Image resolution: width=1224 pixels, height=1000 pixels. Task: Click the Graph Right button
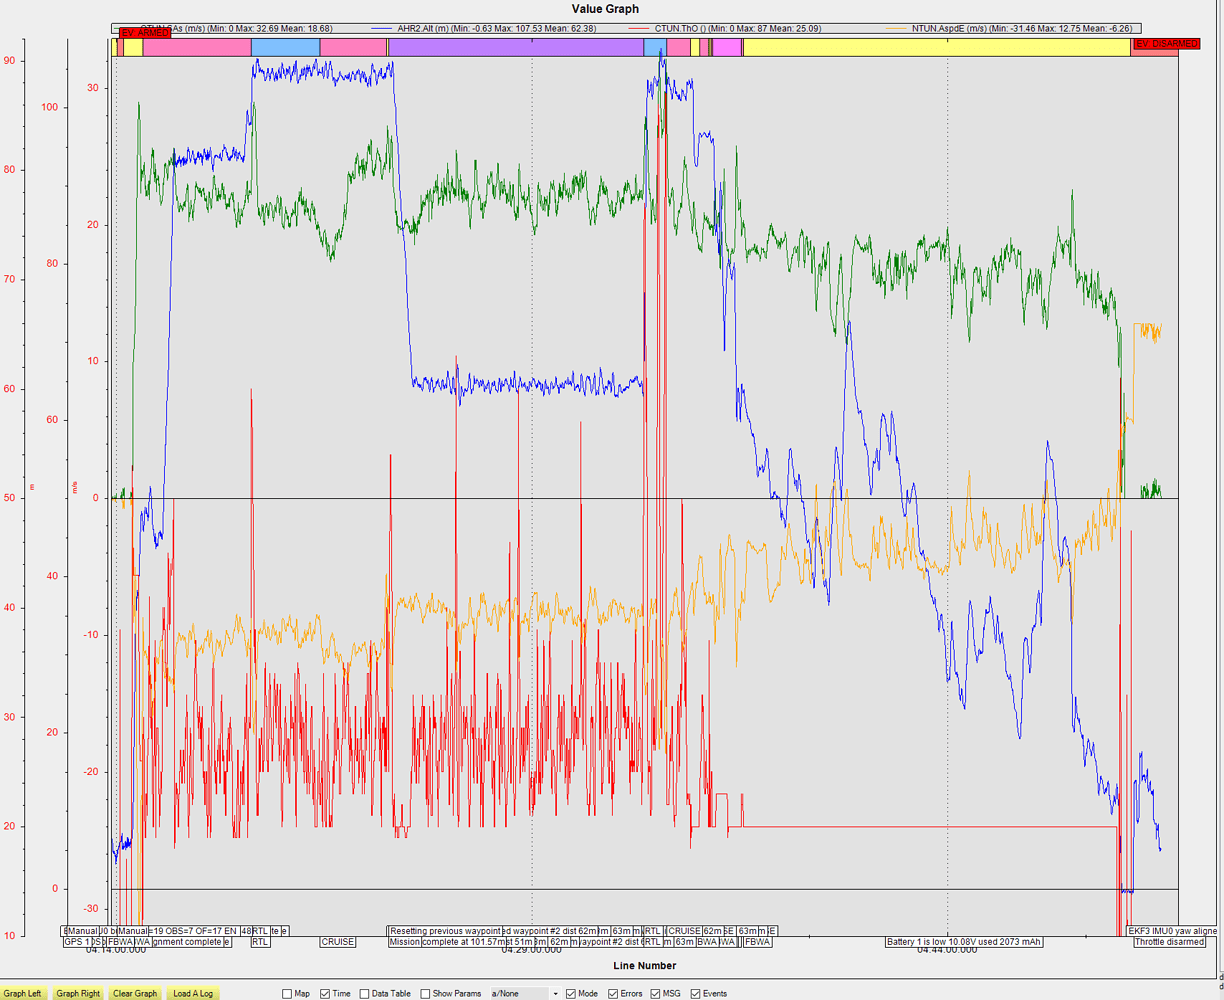[78, 993]
